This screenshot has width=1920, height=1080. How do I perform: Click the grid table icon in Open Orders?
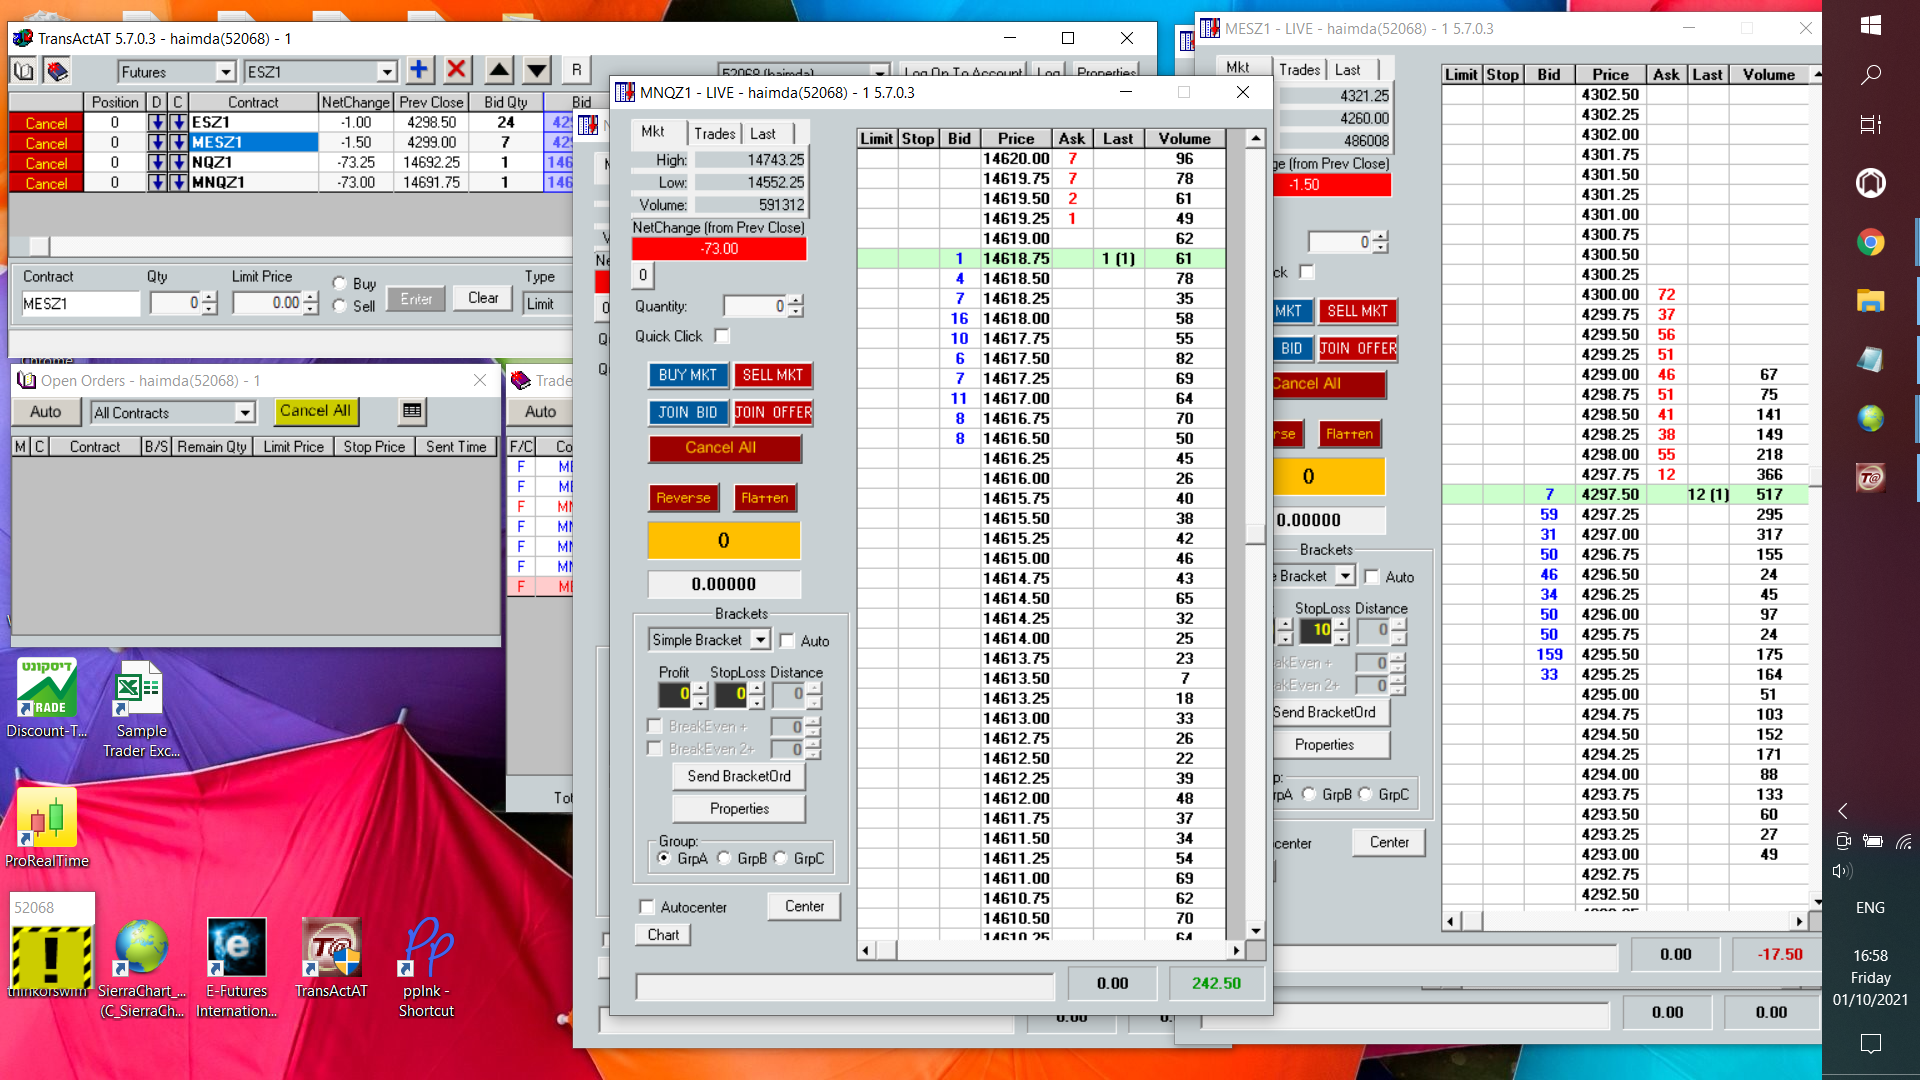pyautogui.click(x=412, y=411)
